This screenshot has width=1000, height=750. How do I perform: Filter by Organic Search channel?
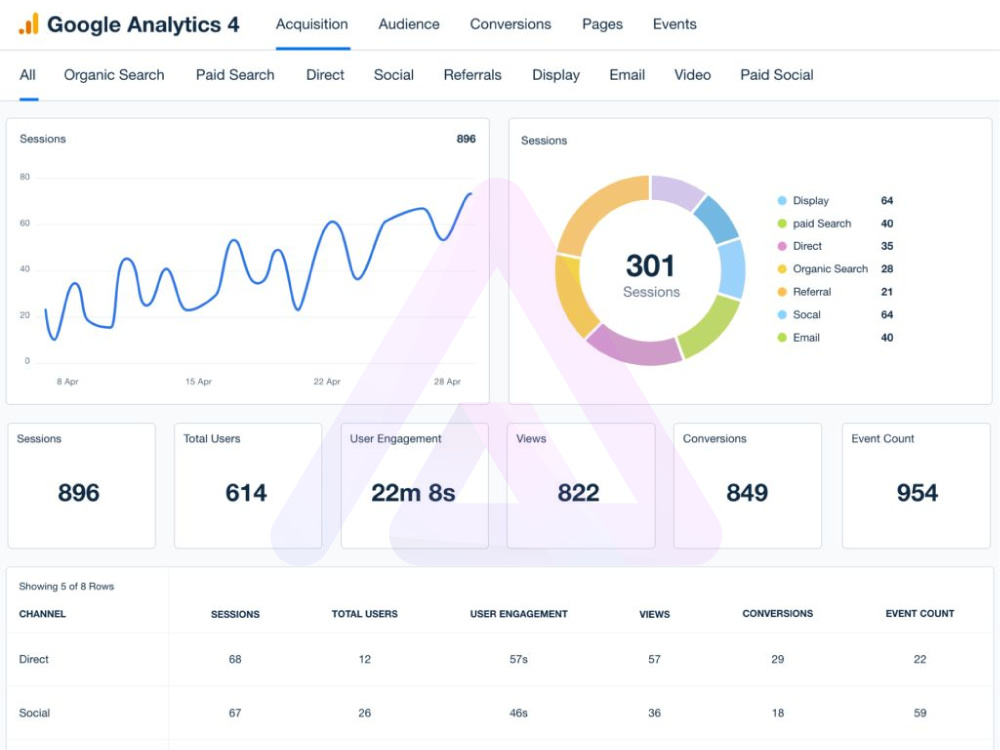(x=114, y=75)
